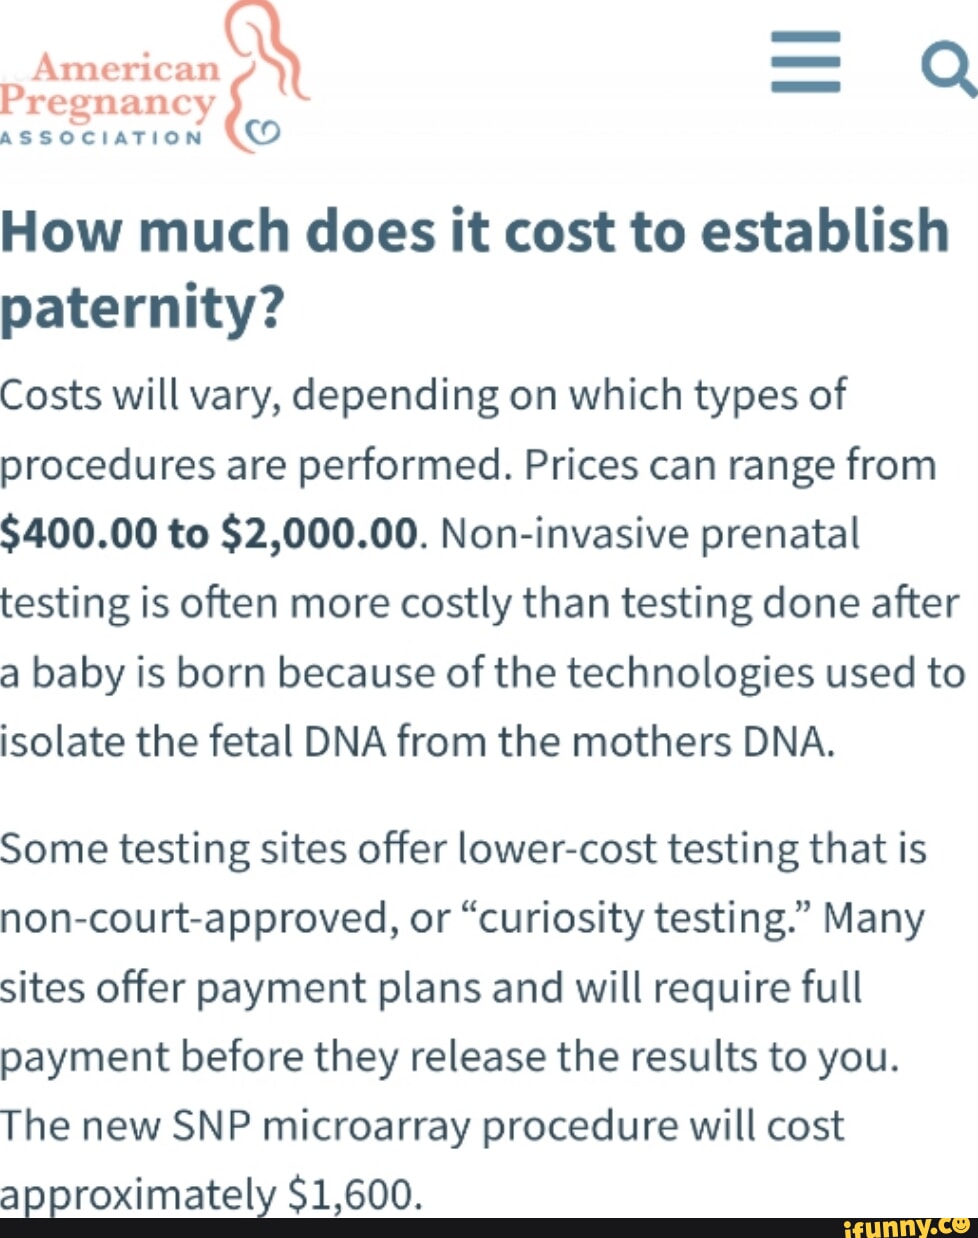978x1238 pixels.
Task: Click the small heart symbol in logo
Action: [266, 132]
